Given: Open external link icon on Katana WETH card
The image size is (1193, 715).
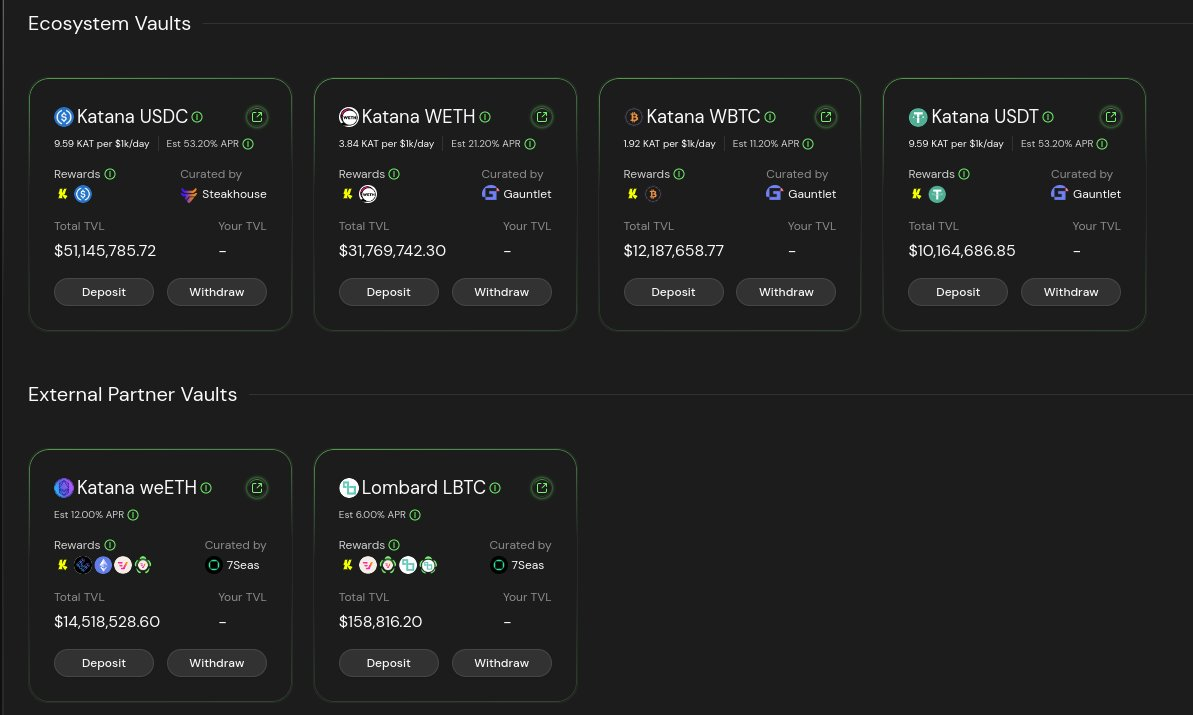Looking at the screenshot, I should 542,117.
